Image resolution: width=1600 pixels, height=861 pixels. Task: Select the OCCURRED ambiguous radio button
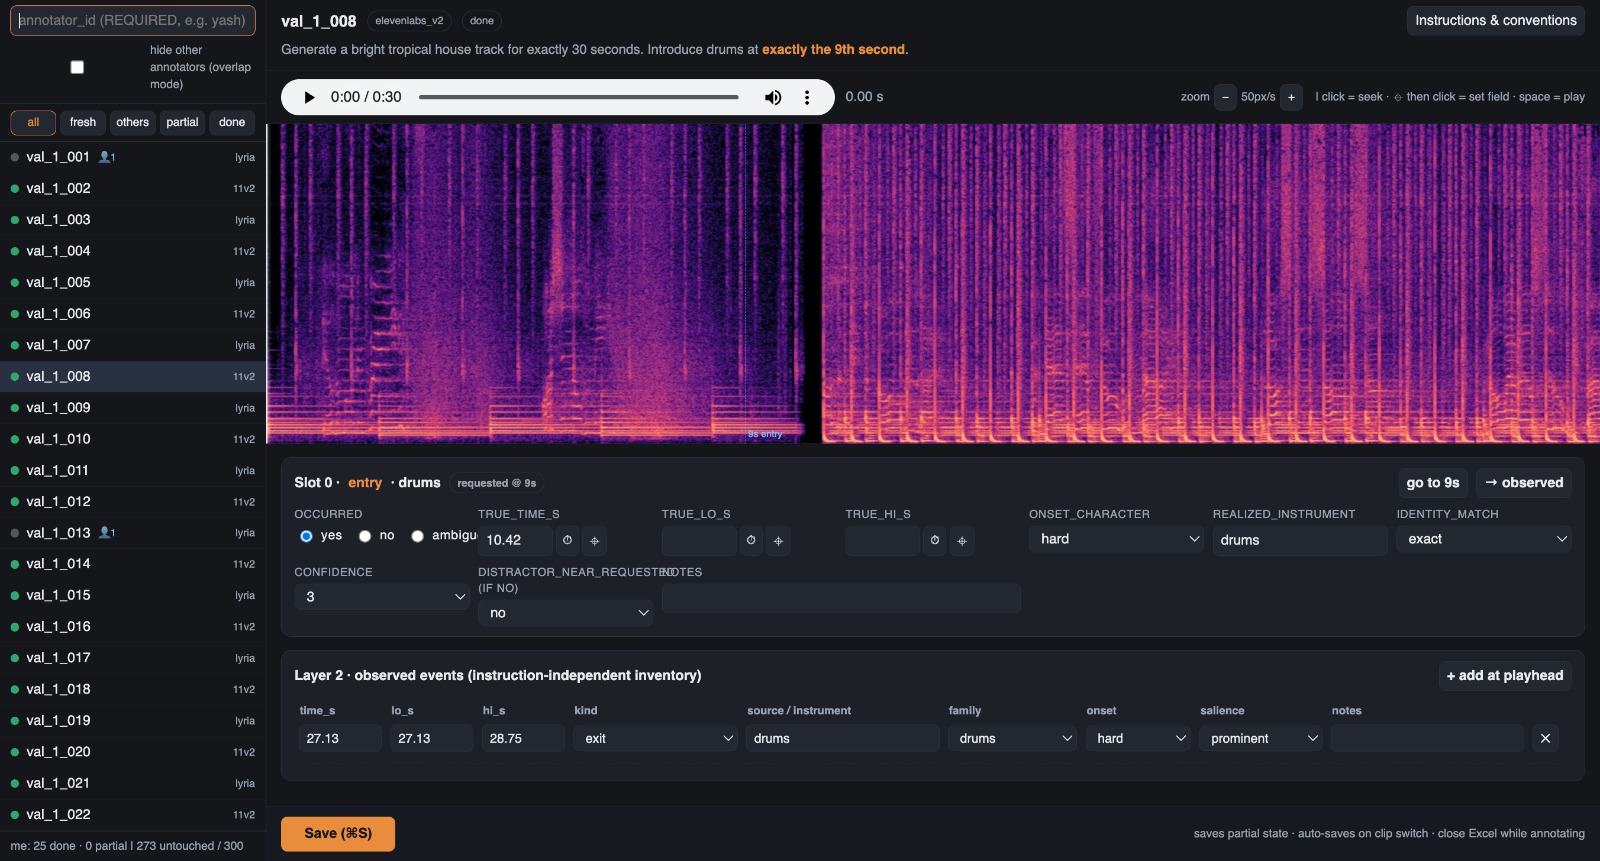pyautogui.click(x=417, y=536)
